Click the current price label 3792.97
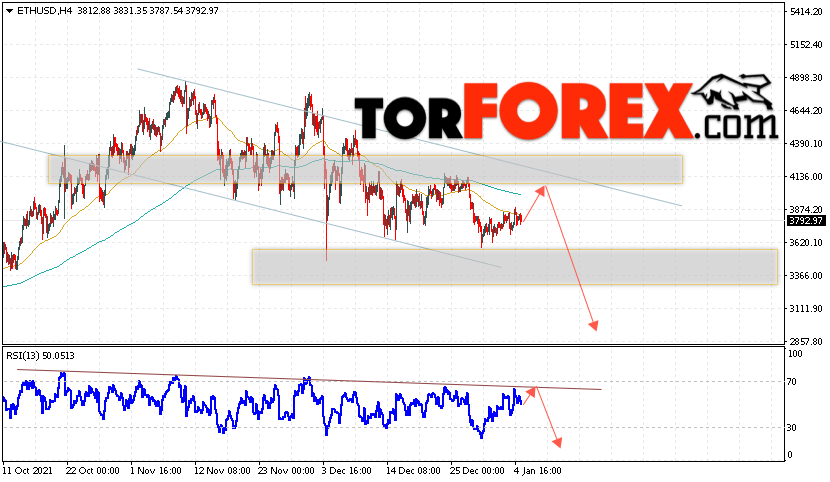The height and width of the screenshot is (482, 830). click(x=805, y=221)
